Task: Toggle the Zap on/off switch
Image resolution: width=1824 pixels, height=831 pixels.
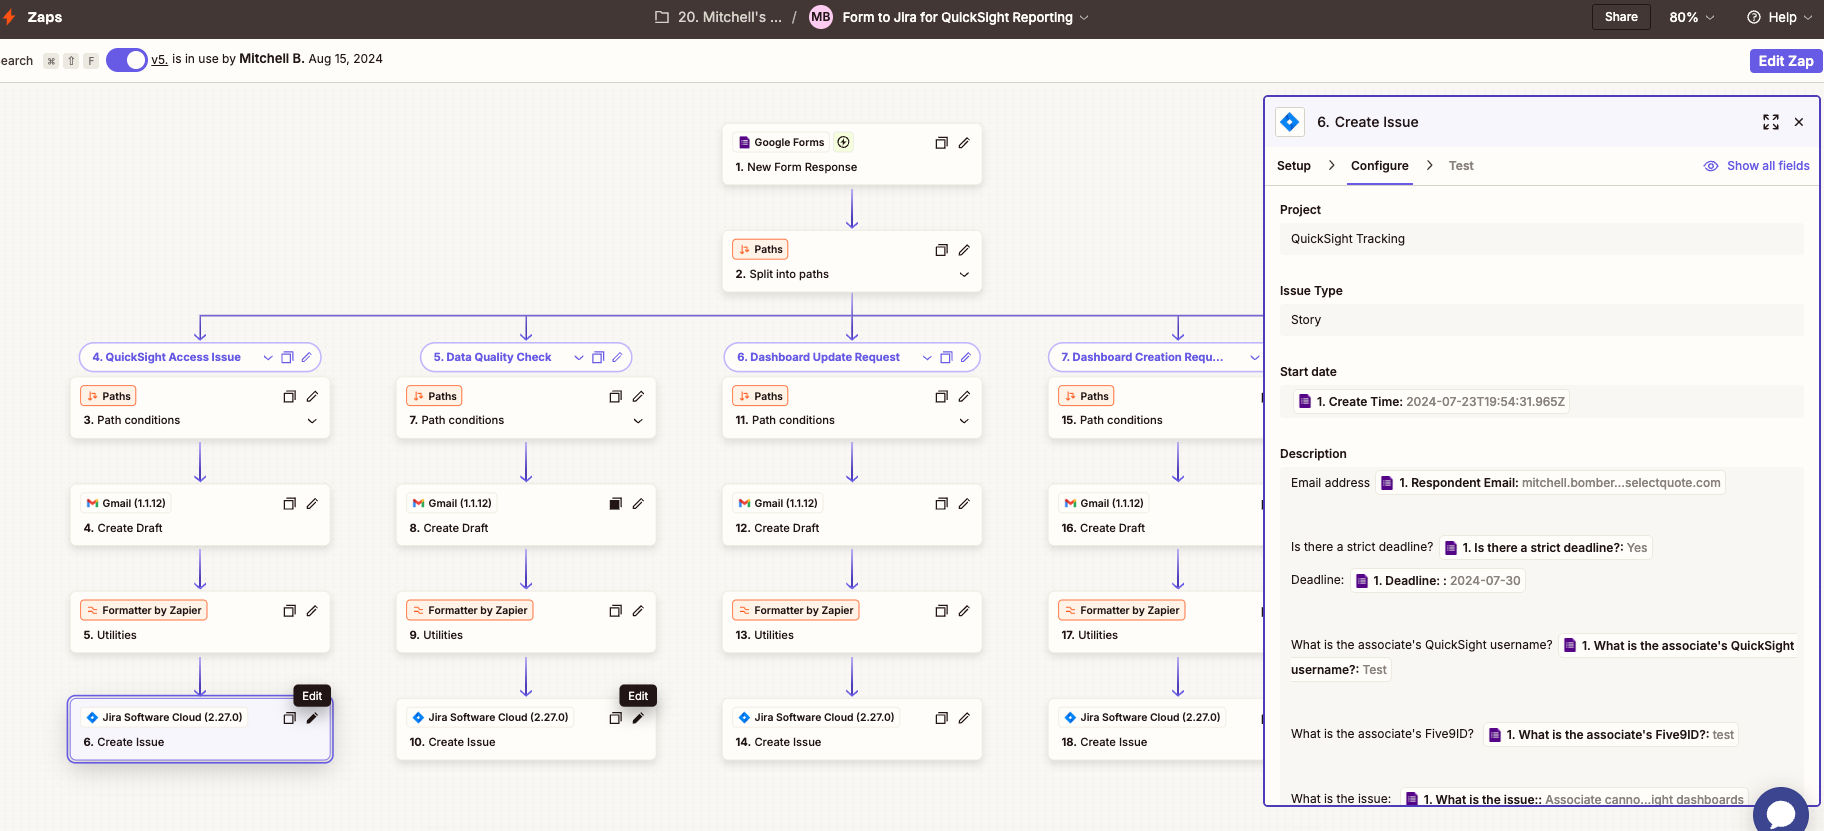Action: pos(127,60)
